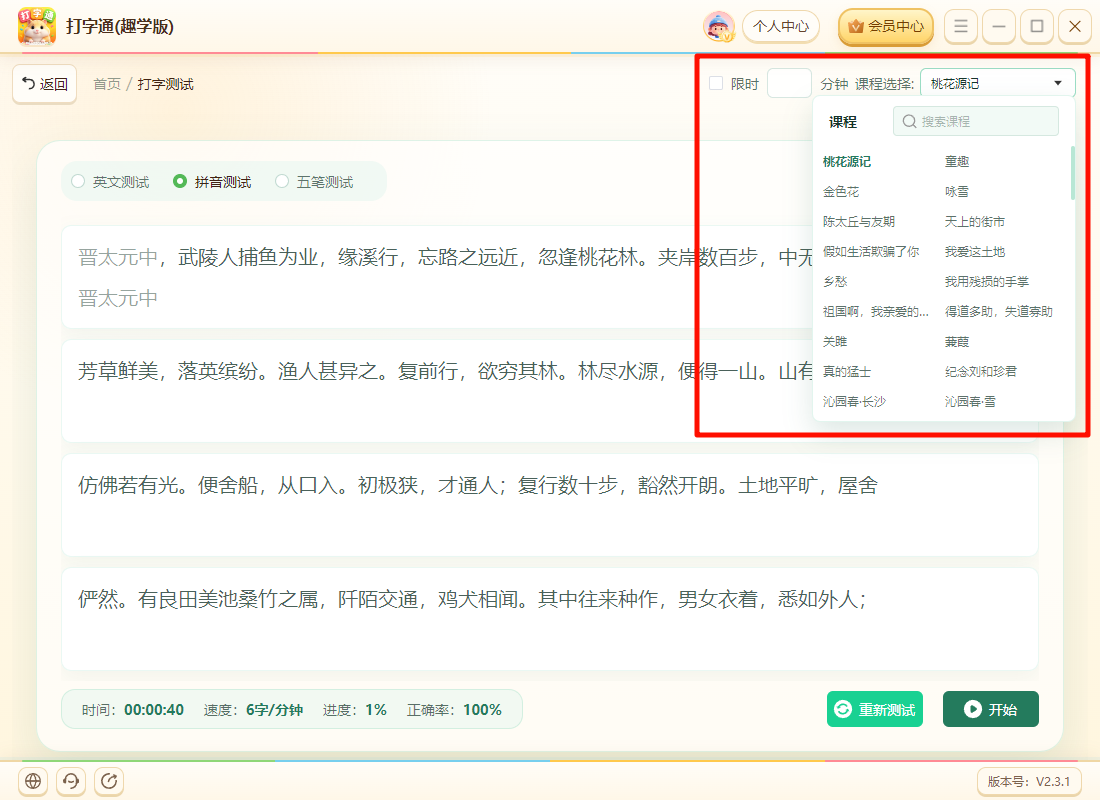Click the 时间 00:00:40 value
Viewport: 1100px width, 800px height.
coord(154,709)
